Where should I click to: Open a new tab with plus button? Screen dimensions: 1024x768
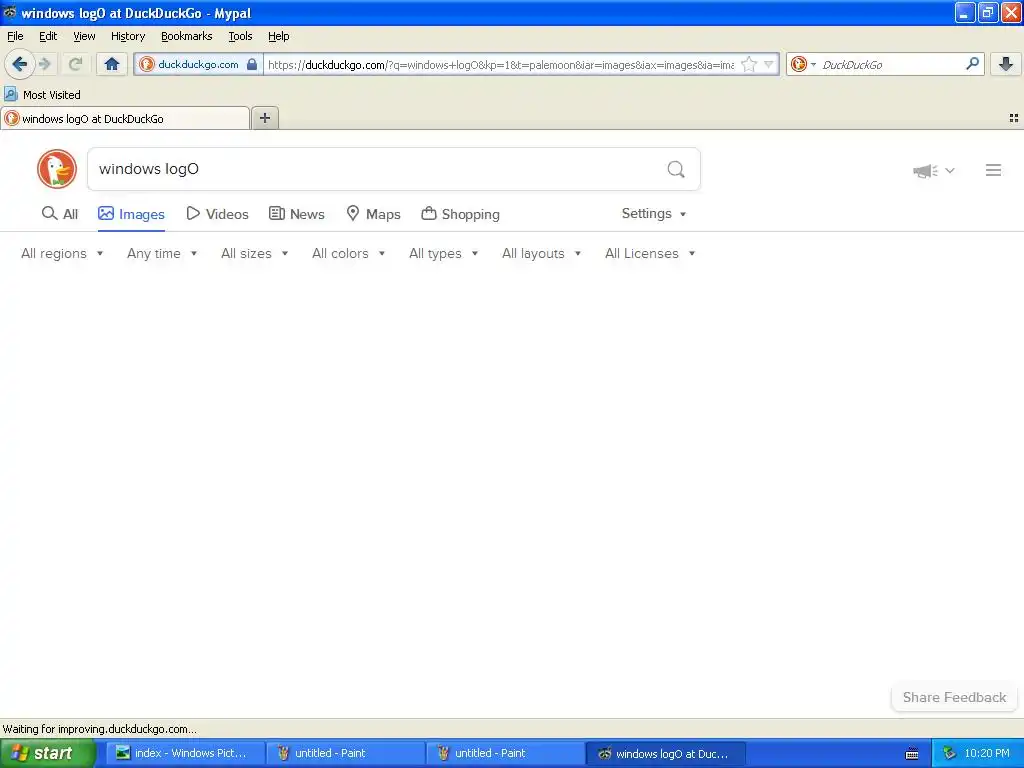click(x=264, y=118)
